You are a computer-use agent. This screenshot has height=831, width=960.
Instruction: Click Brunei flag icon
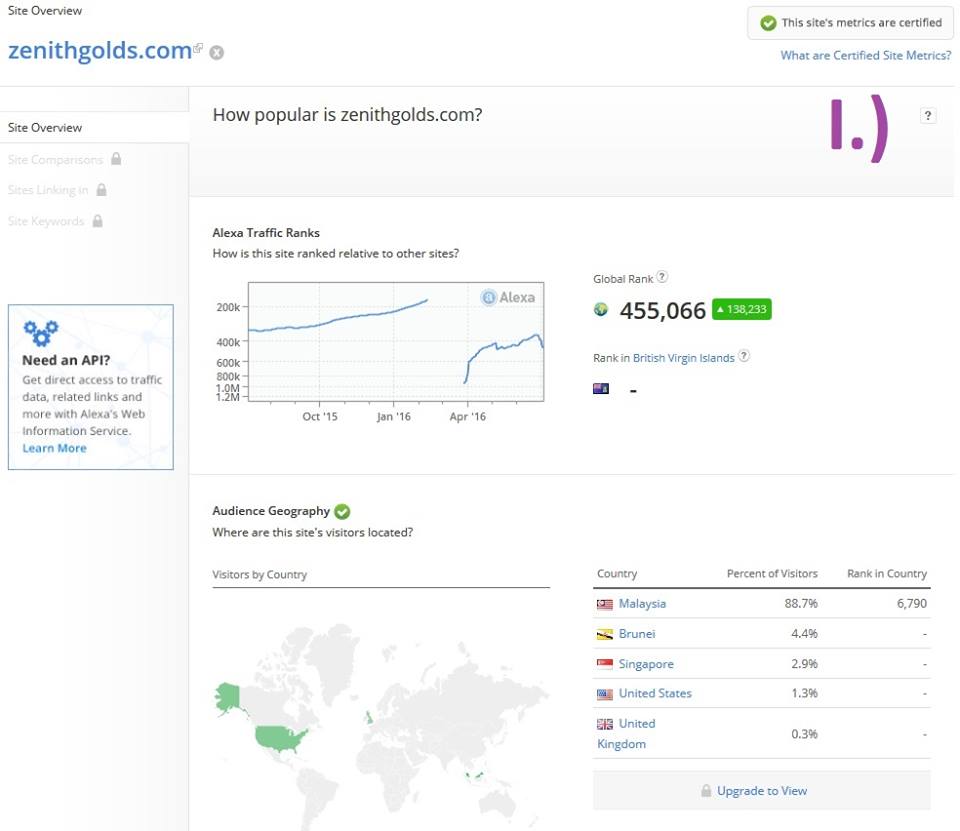tap(604, 634)
